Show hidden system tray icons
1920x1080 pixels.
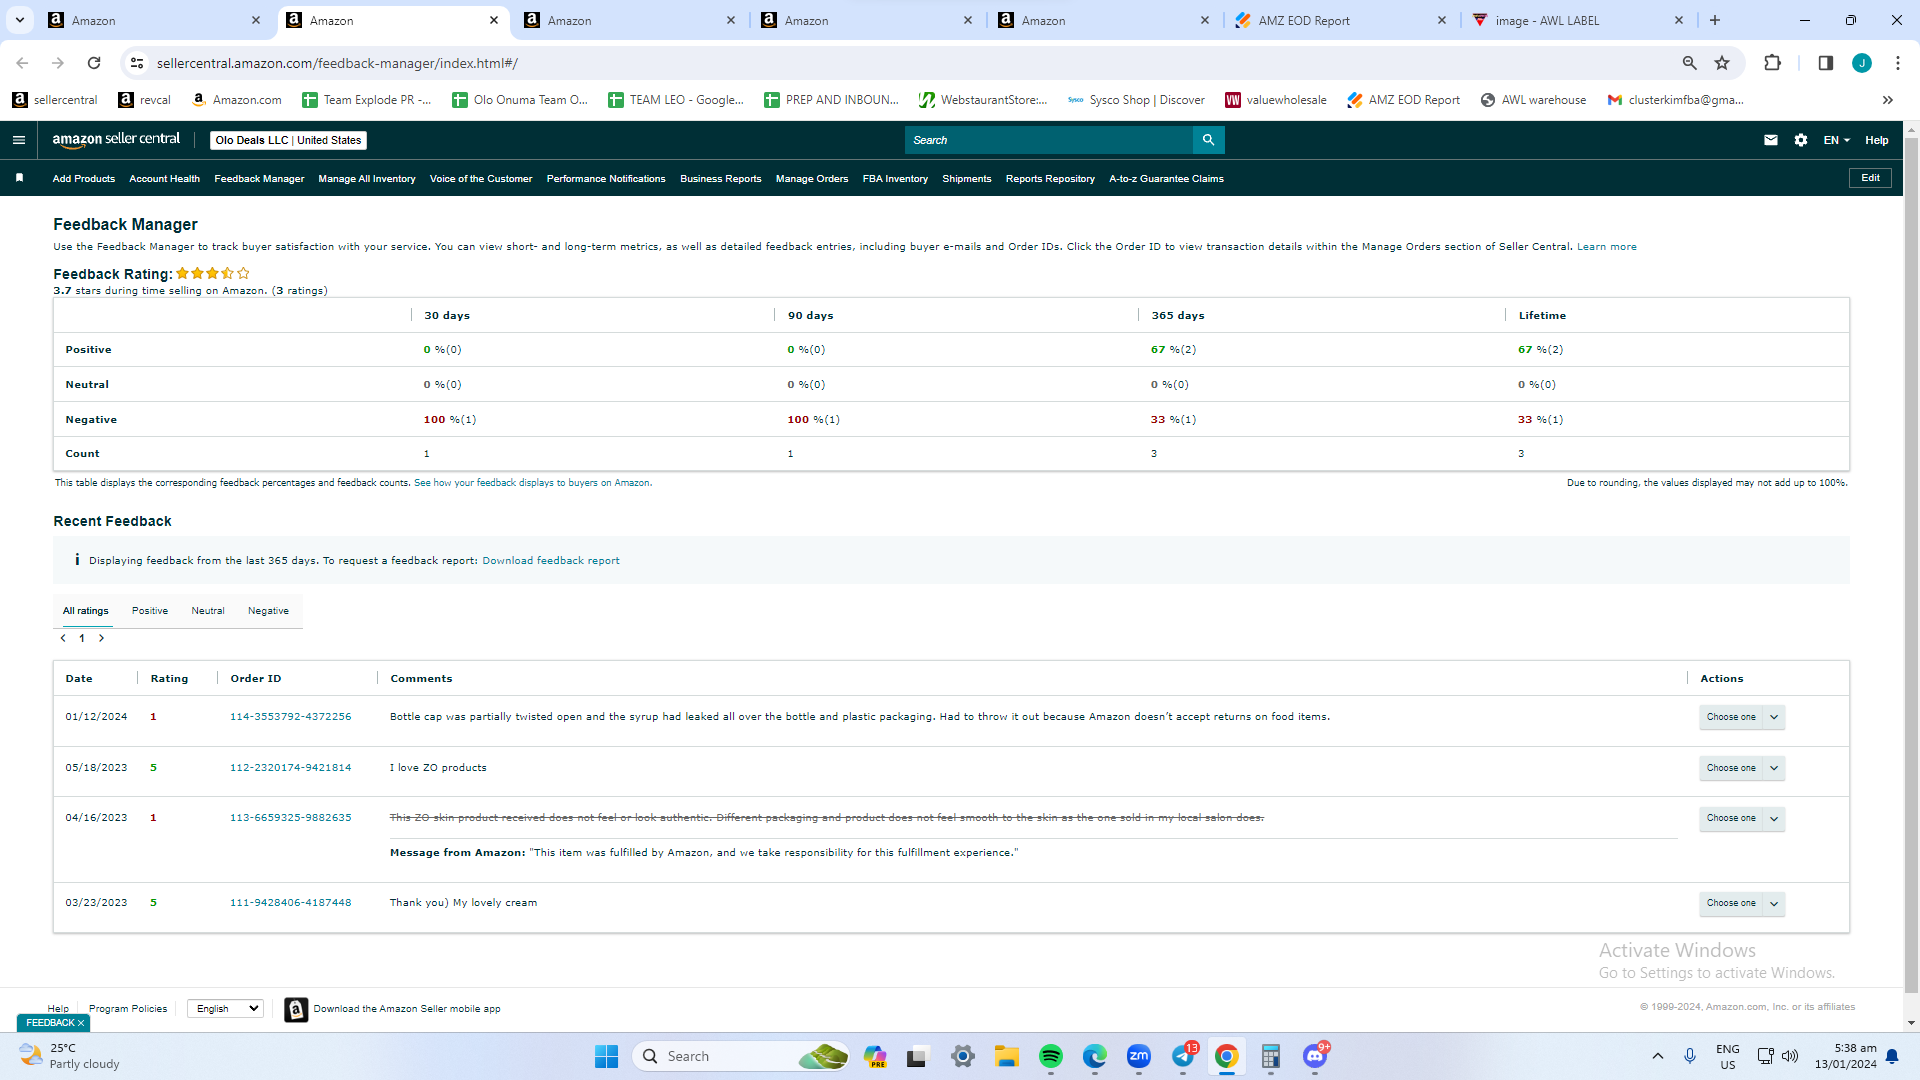point(1657,1056)
